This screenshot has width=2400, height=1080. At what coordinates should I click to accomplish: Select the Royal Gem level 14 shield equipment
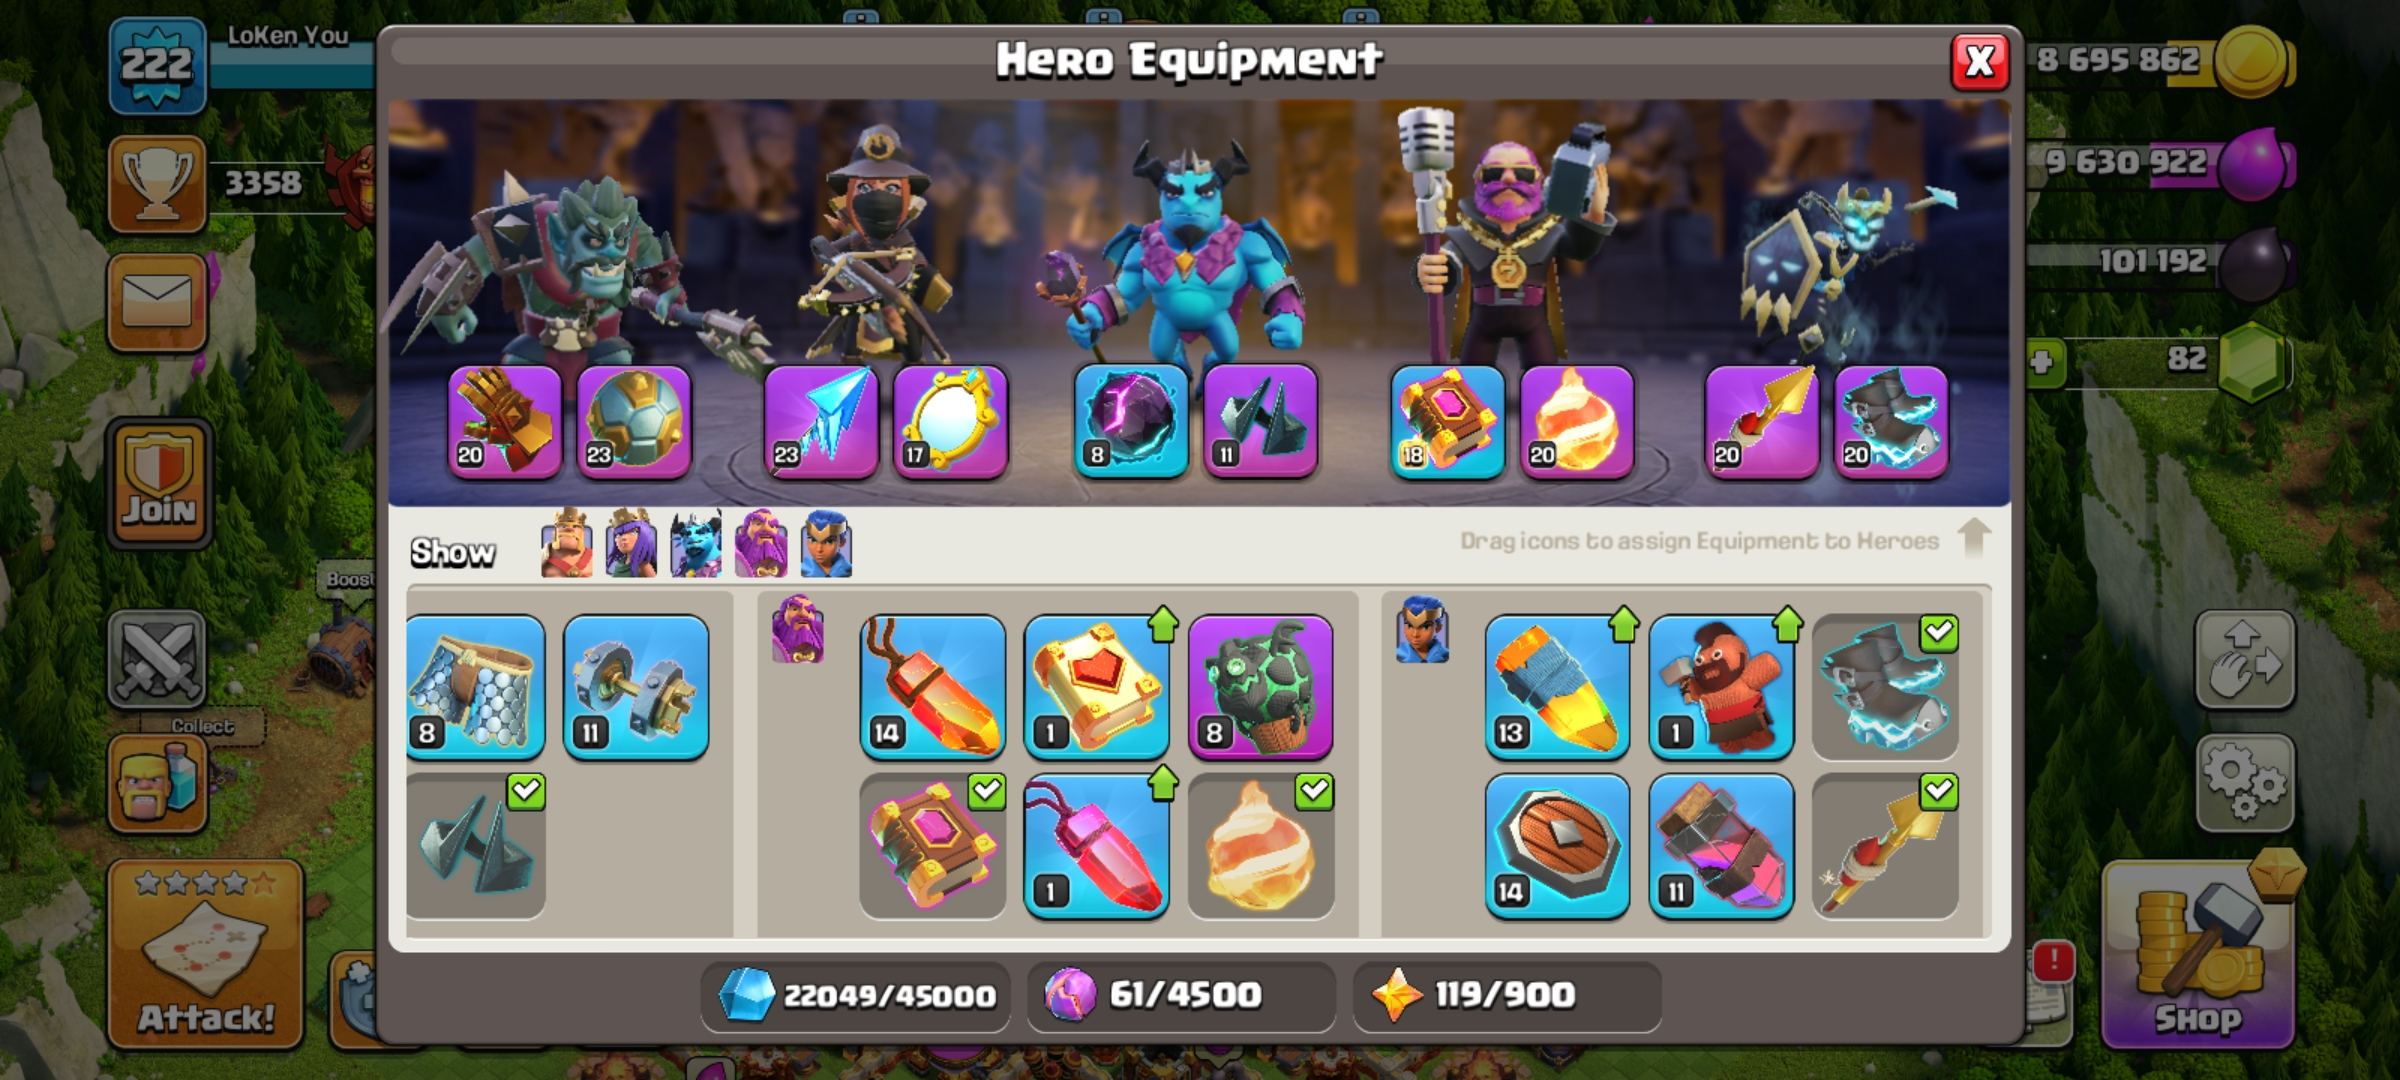point(1557,846)
